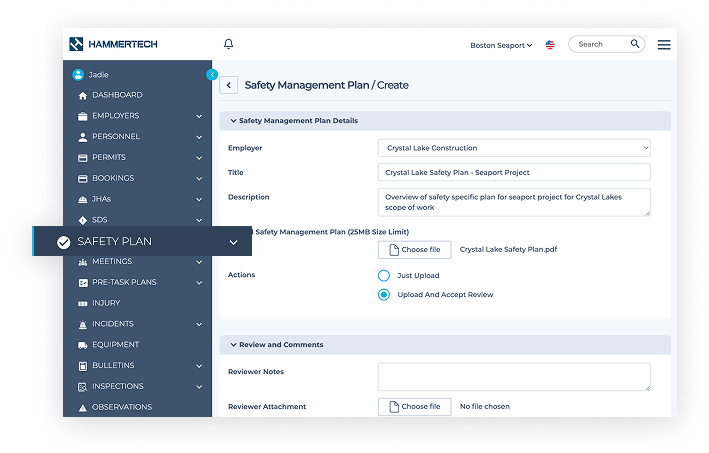Click the Injury bandage icon
Screen dimensions: 709x453
82,303
